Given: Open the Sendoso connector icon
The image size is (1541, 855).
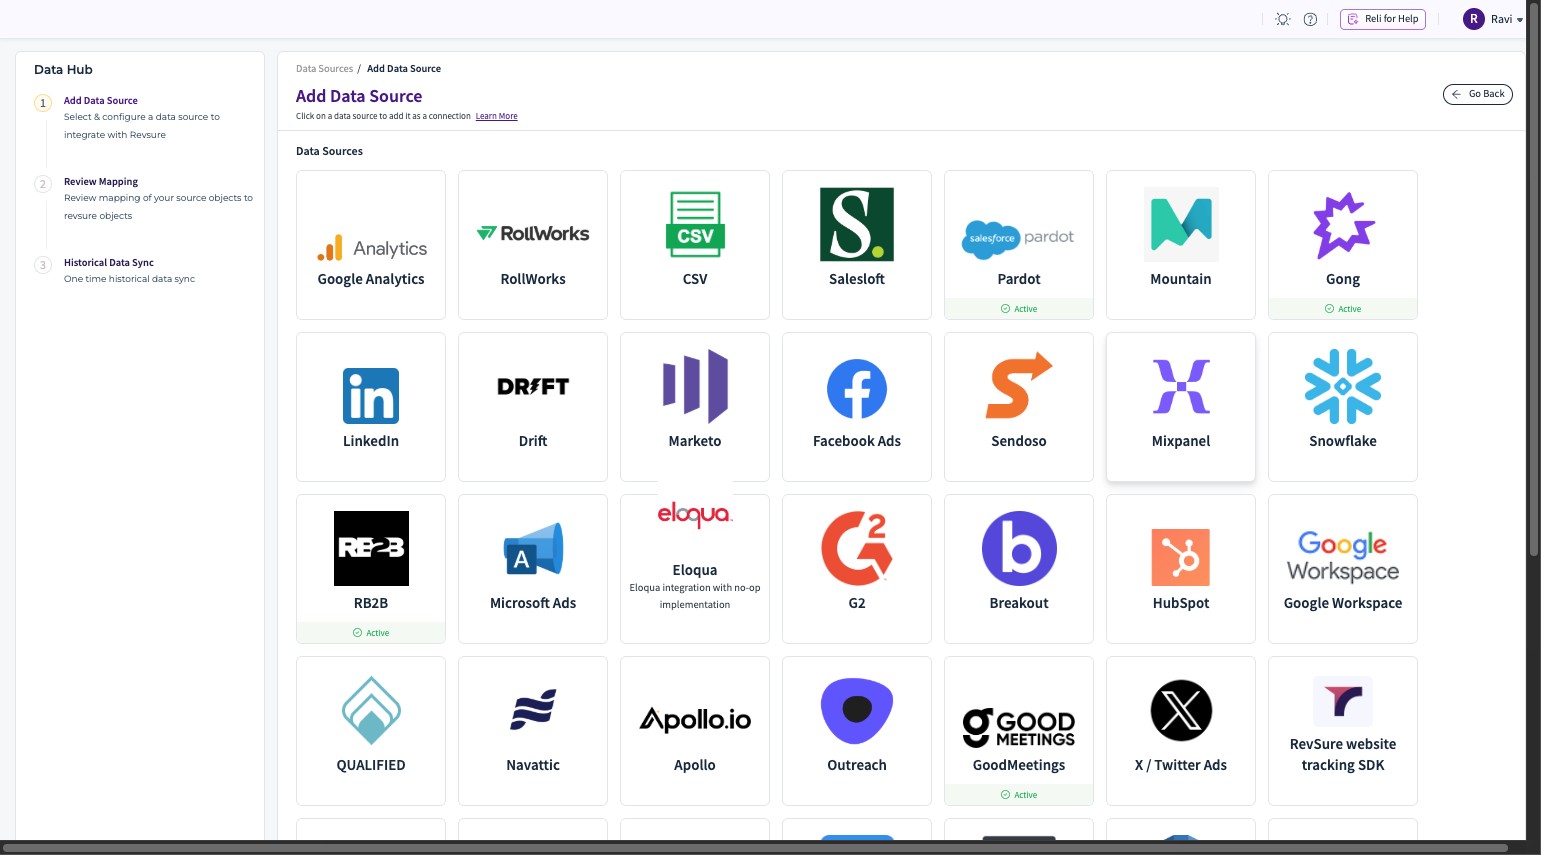Looking at the screenshot, I should point(1019,385).
